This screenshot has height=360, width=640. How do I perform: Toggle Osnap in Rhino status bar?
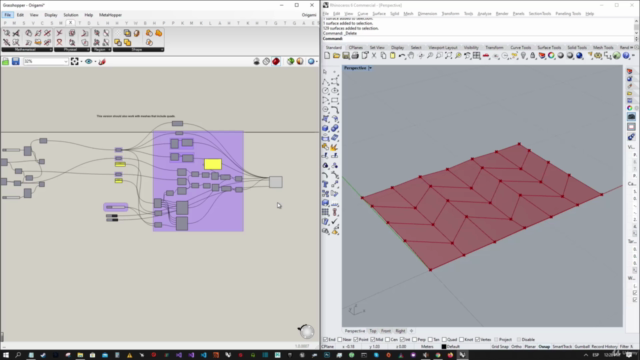pos(544,347)
